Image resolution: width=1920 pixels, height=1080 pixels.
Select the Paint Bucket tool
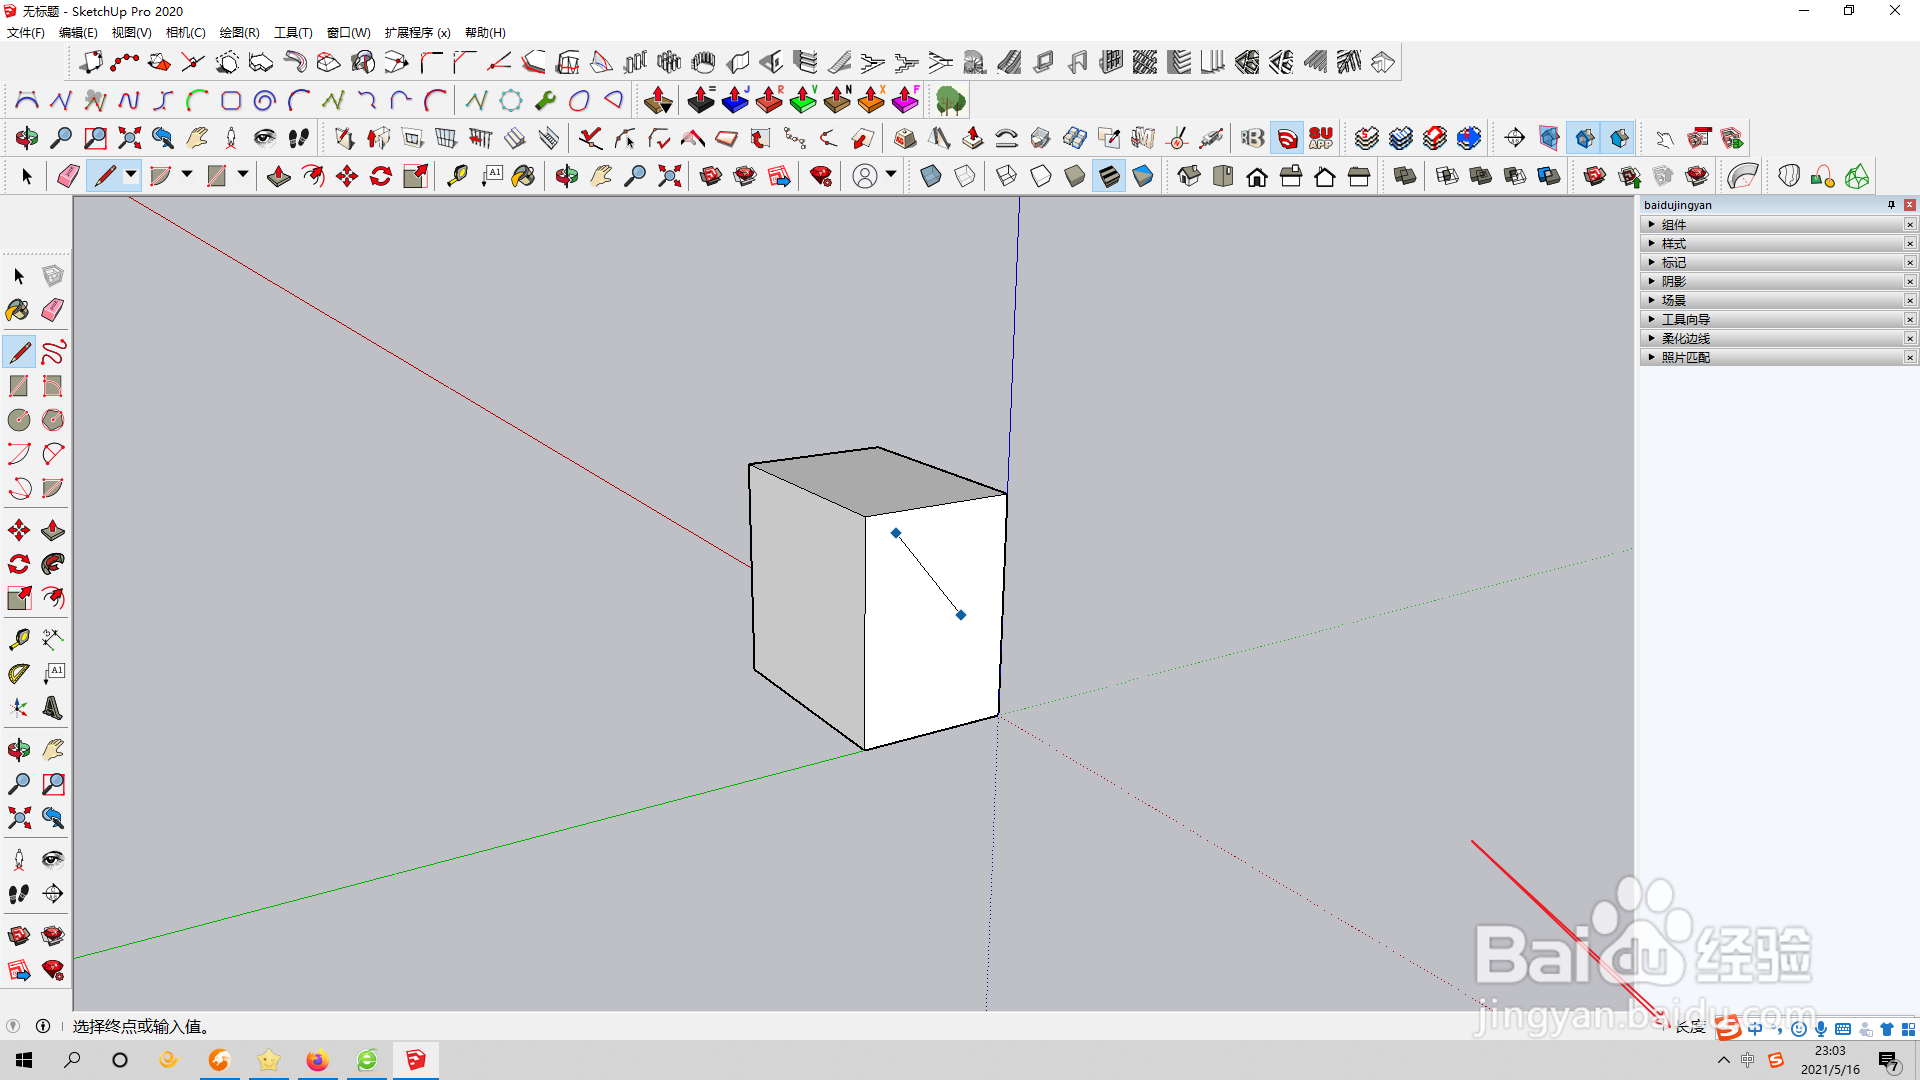pos(18,310)
